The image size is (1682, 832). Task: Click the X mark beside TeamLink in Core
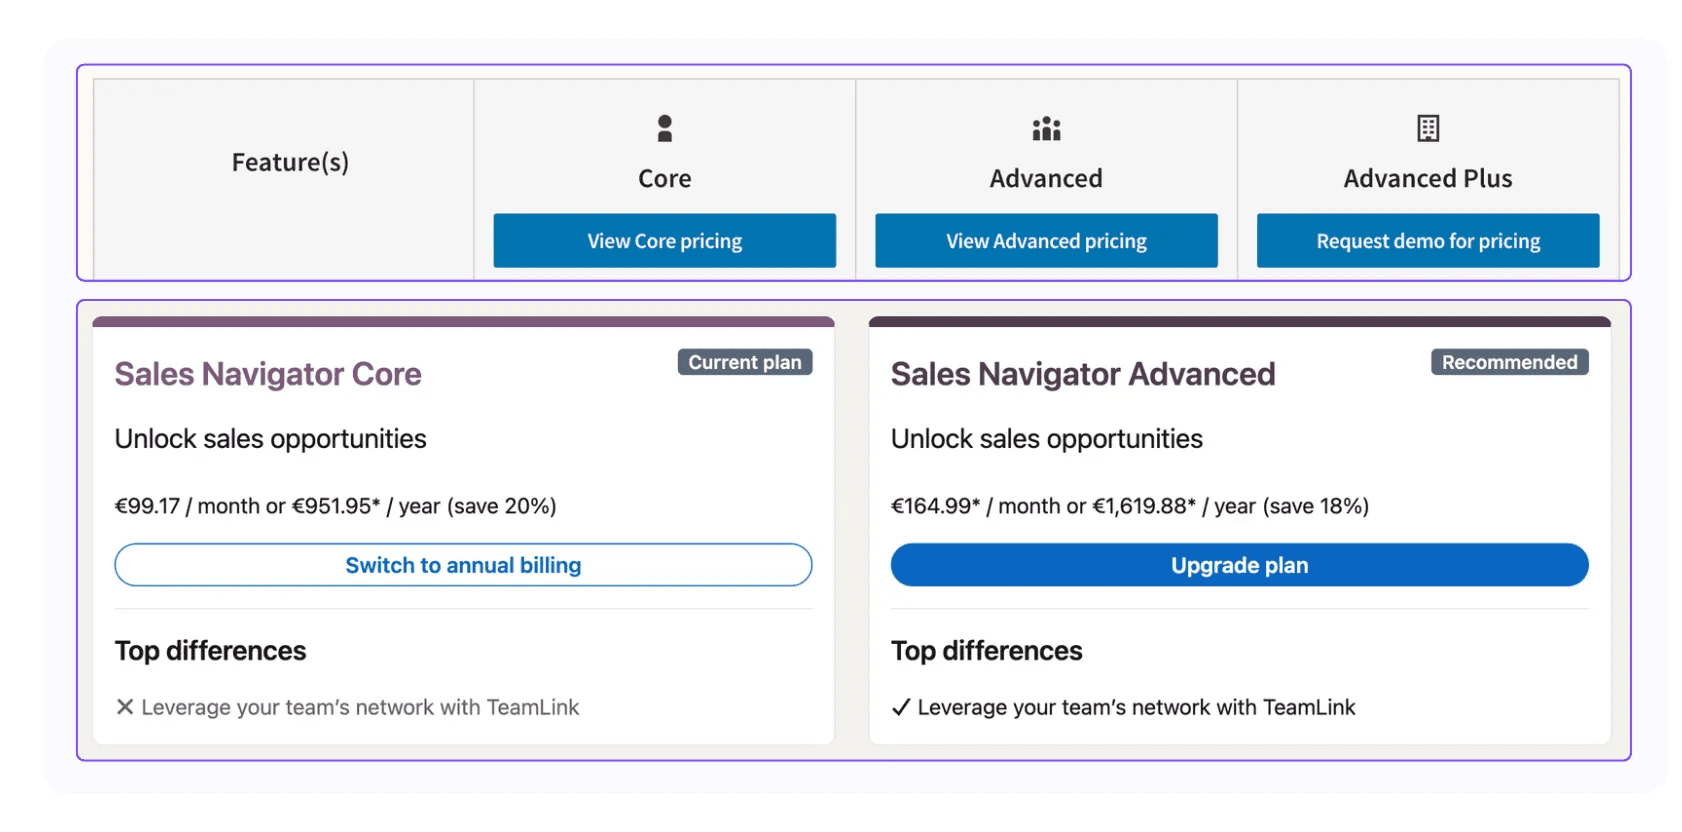coord(125,707)
